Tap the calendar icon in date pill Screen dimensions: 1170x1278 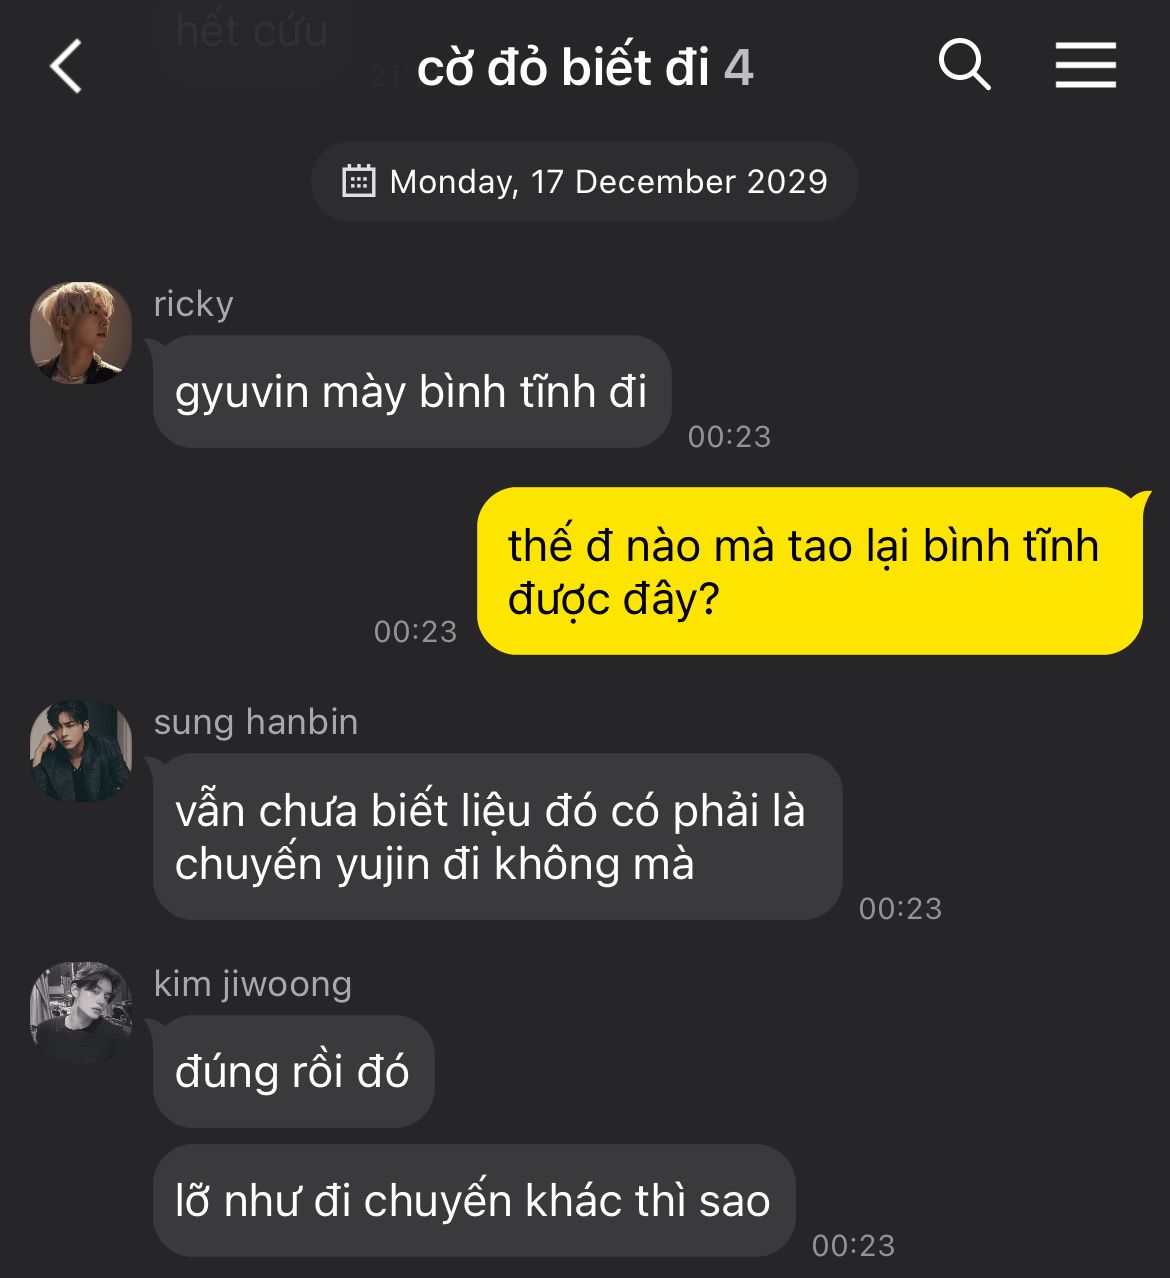point(359,181)
